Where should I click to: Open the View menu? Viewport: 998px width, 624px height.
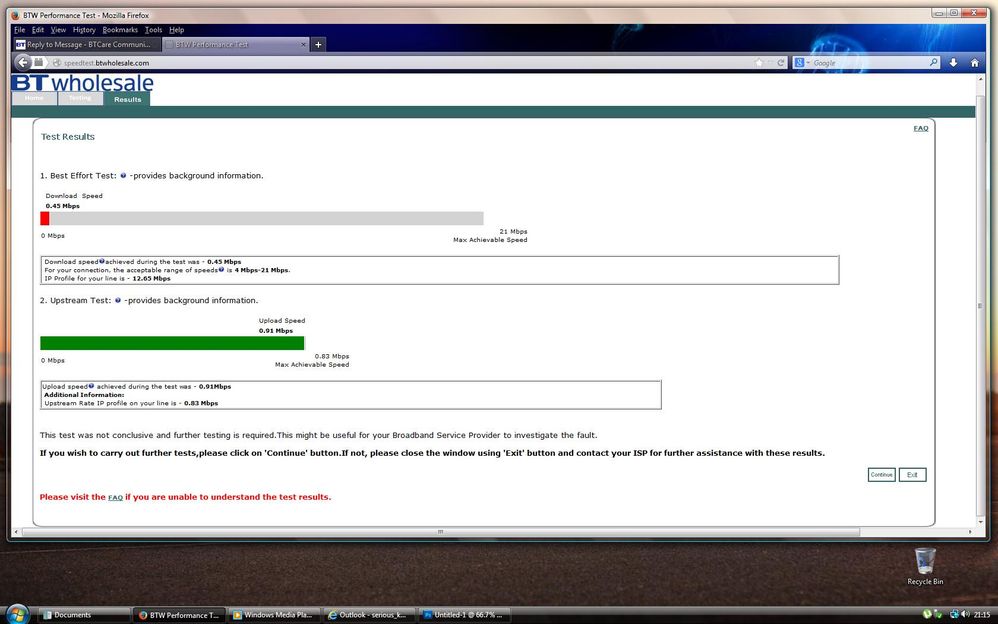pyautogui.click(x=58, y=30)
